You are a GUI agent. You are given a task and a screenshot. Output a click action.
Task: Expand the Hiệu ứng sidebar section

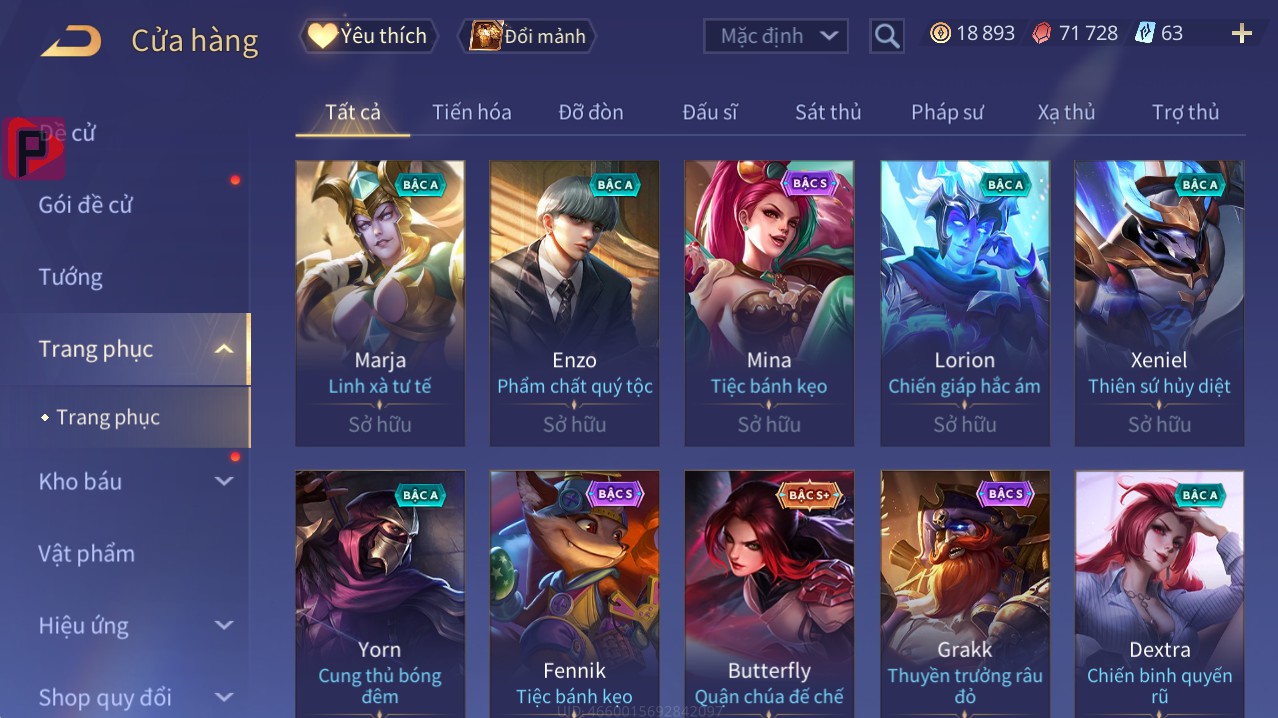click(x=224, y=625)
